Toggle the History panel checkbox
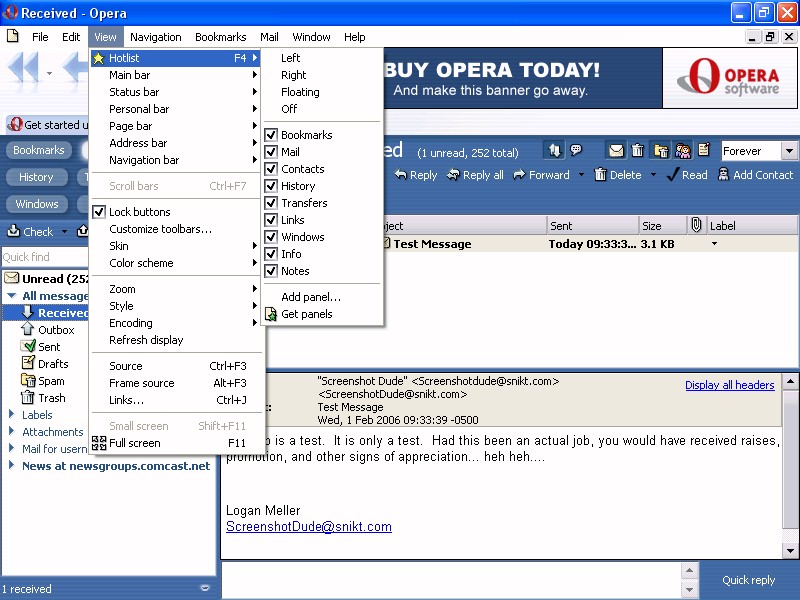Screen dimensions: 800x600 pyautogui.click(x=271, y=186)
